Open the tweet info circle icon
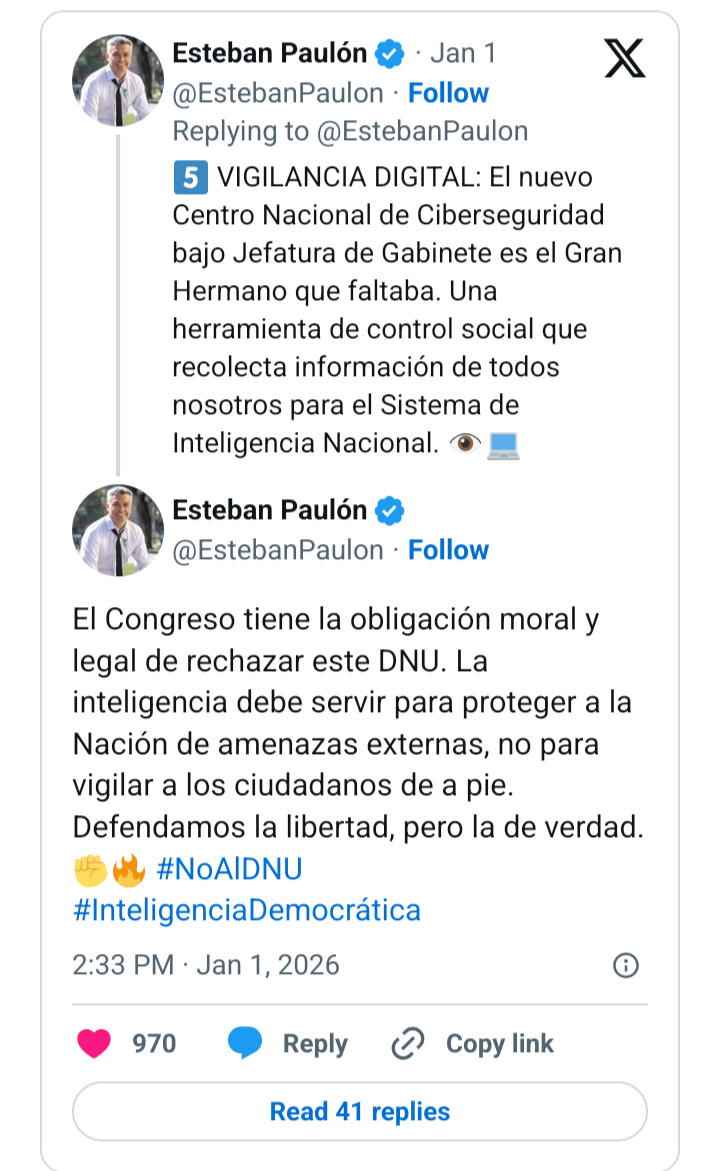 click(x=625, y=965)
